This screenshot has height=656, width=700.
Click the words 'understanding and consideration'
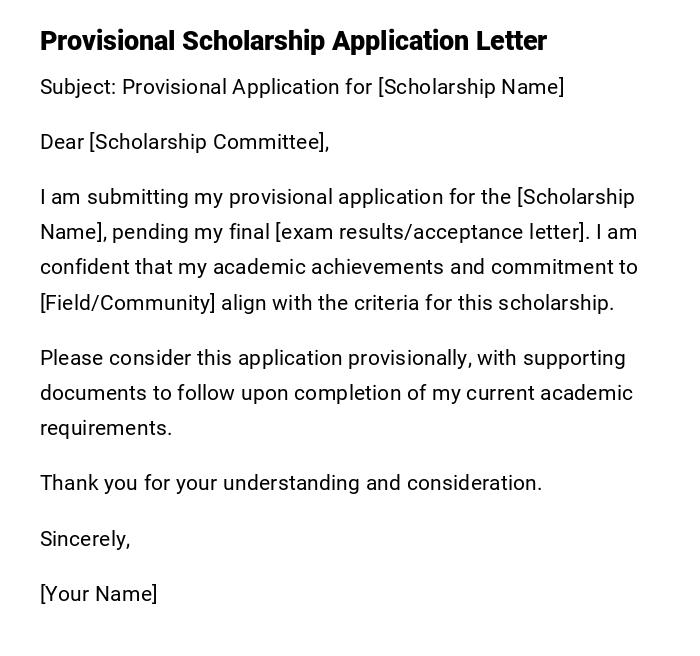tap(381, 483)
